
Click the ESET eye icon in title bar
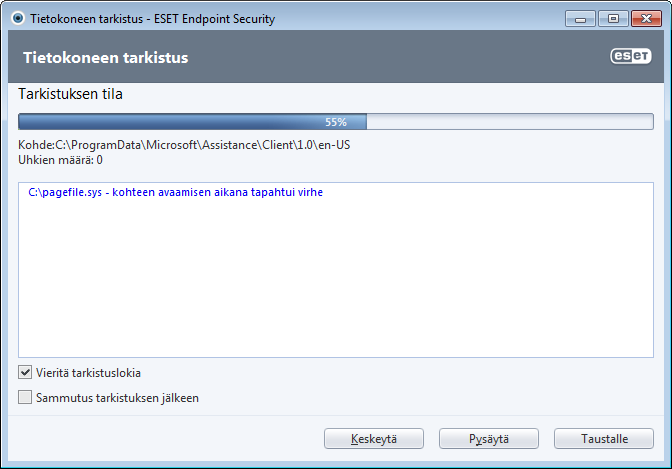(18, 18)
